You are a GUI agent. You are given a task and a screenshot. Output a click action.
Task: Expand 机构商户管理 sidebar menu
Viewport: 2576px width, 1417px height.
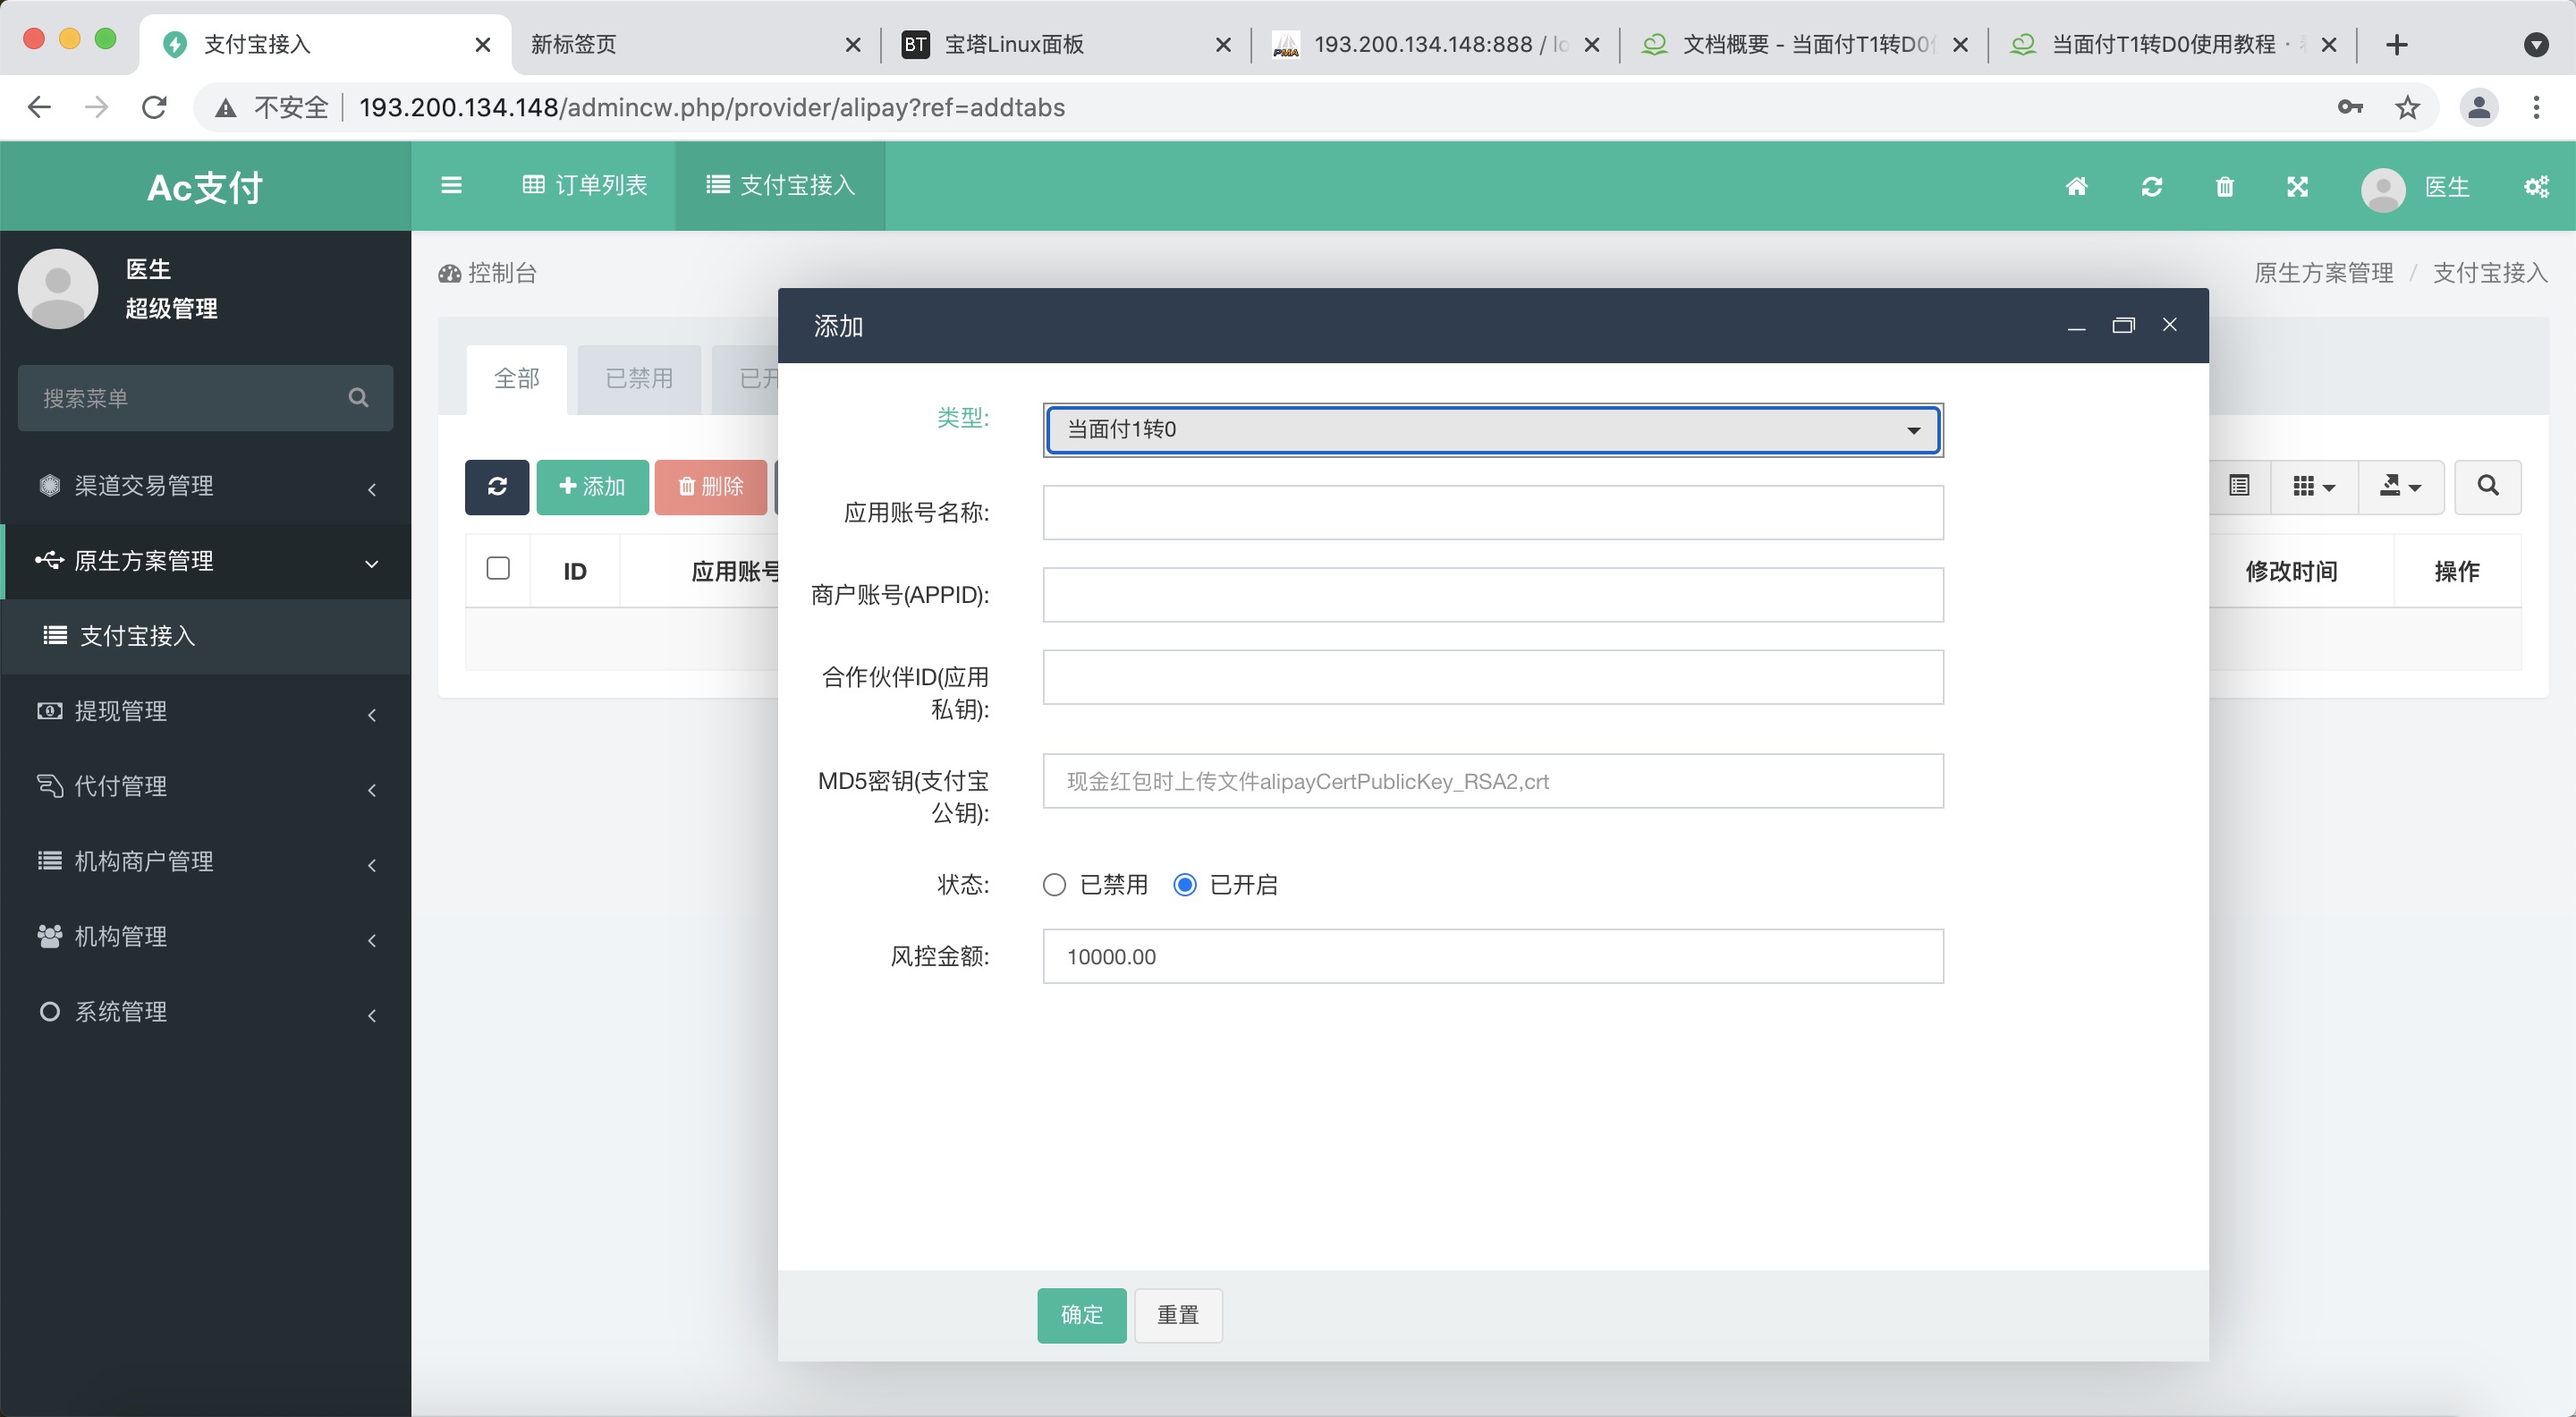[x=206, y=861]
